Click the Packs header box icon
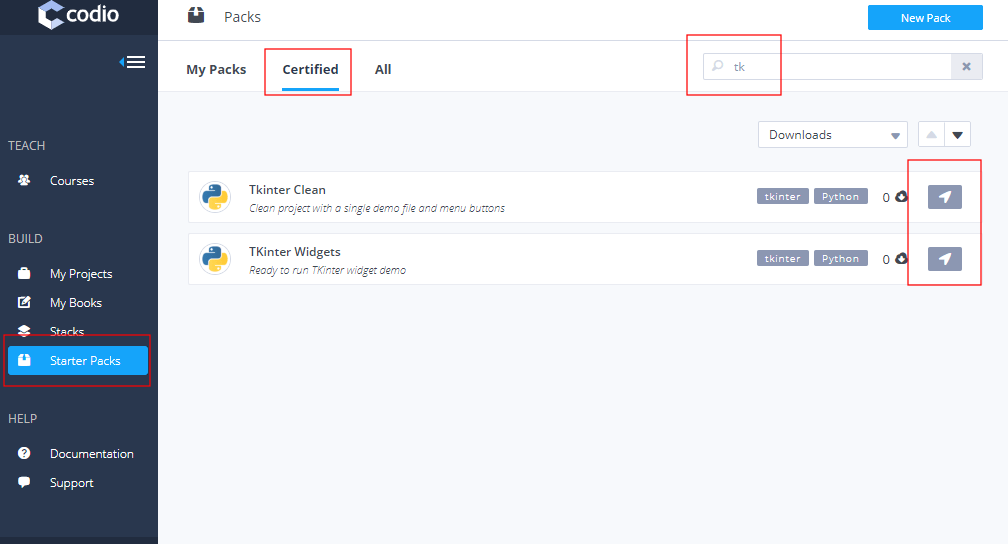This screenshot has width=1008, height=544. point(196,15)
